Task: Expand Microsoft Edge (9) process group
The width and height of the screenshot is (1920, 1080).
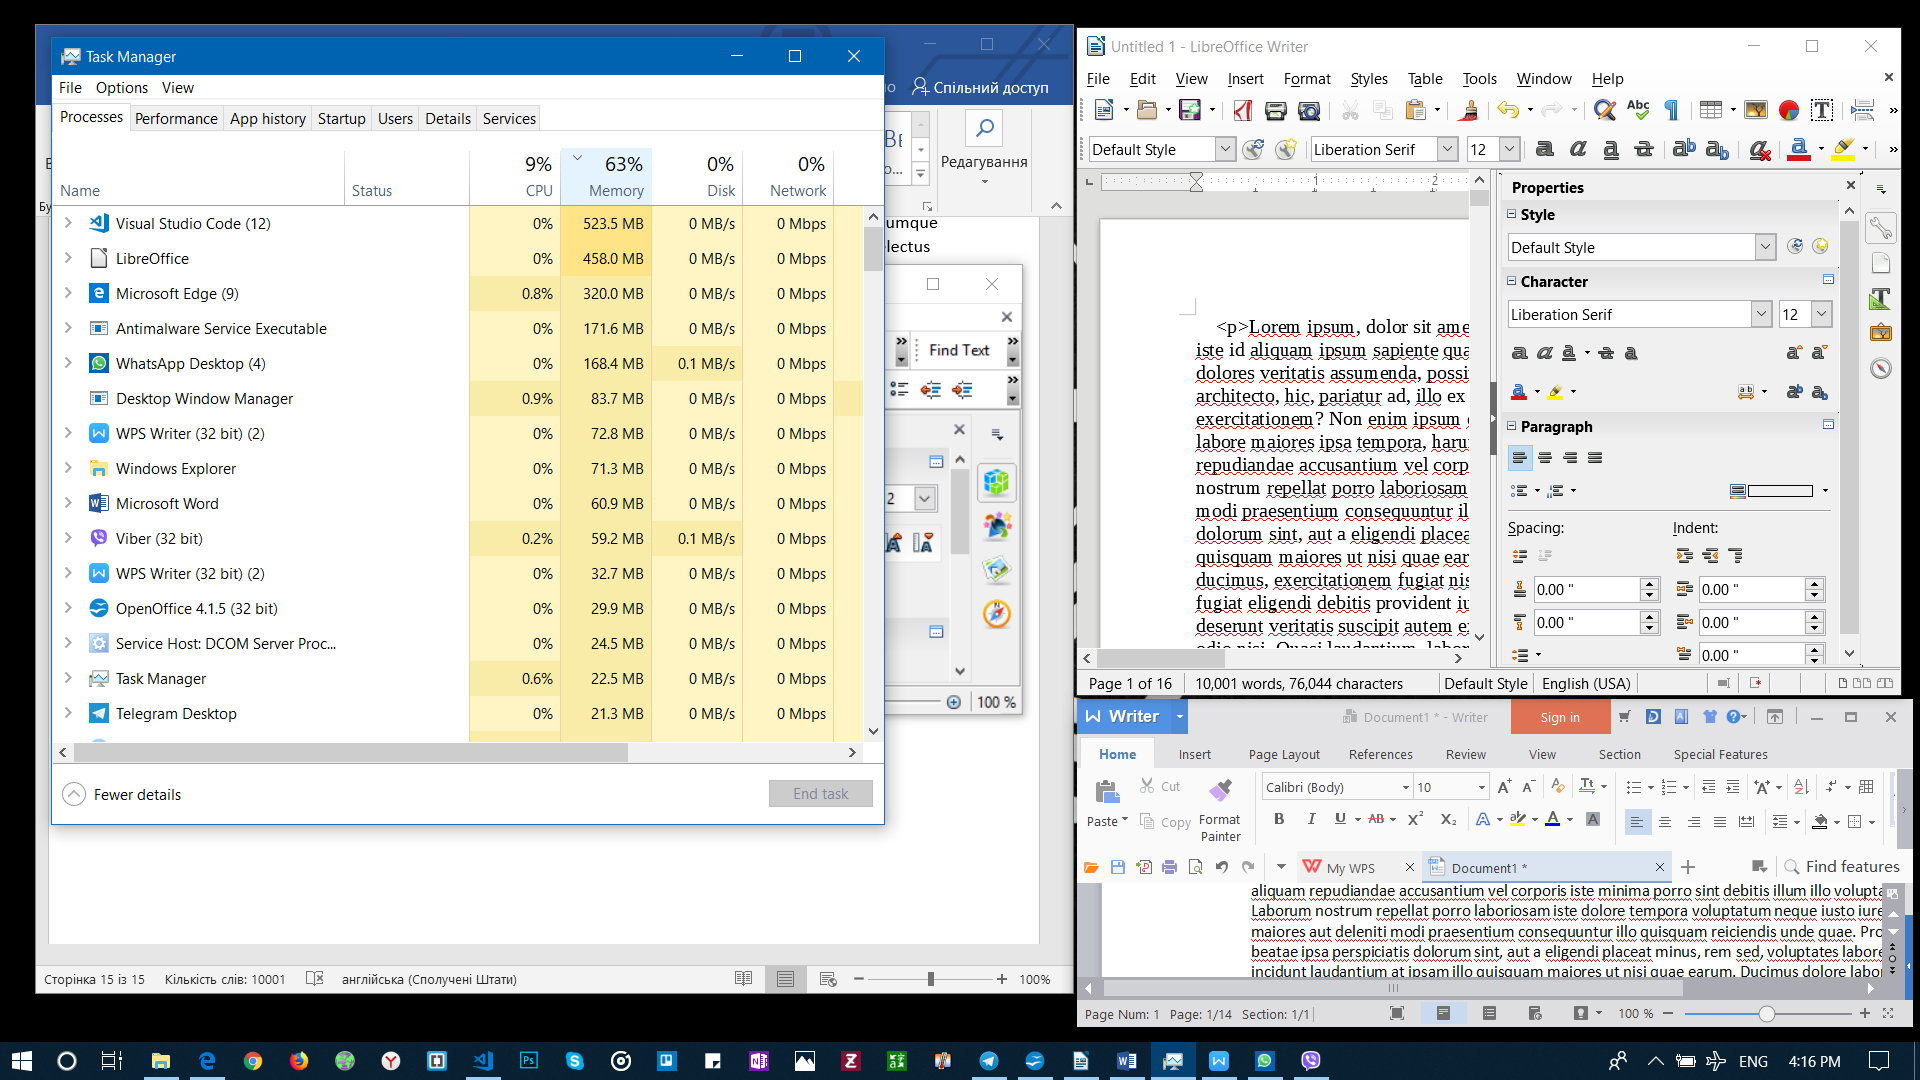Action: tap(68, 293)
